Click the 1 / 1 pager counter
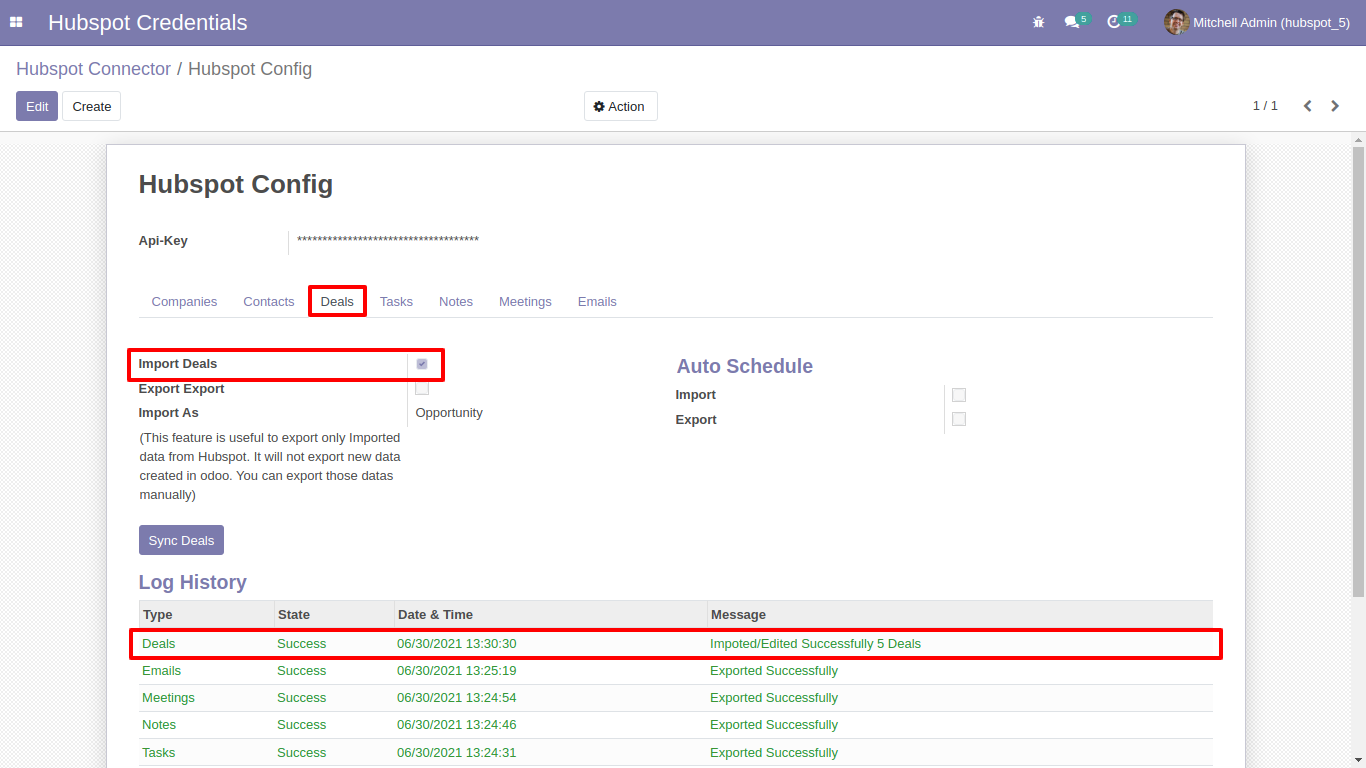The image size is (1366, 768). [x=1265, y=106]
